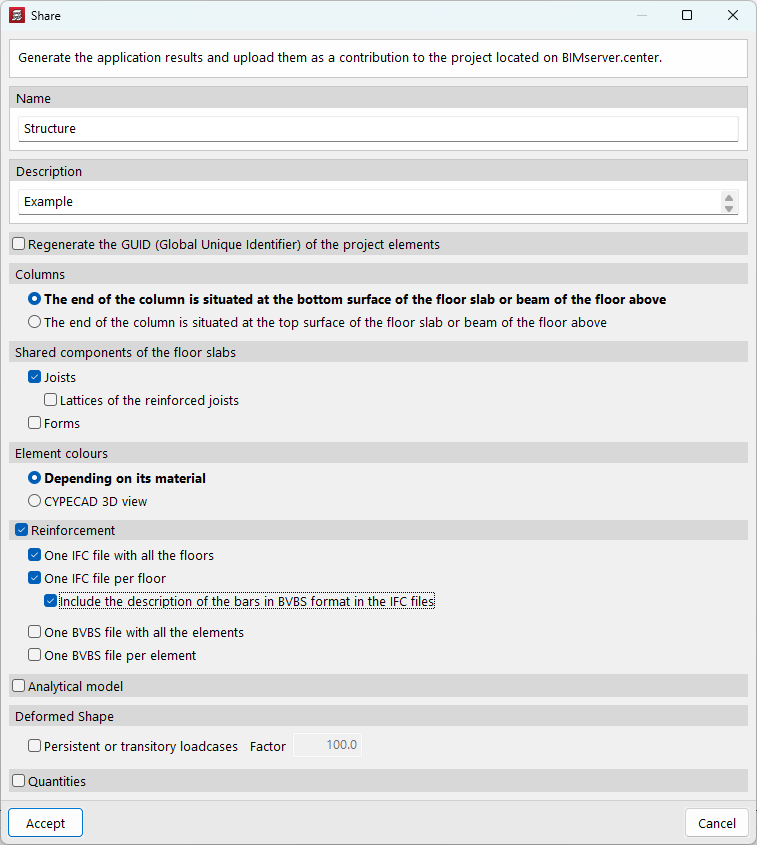Uncheck the Reinforcement section checkbox
The image size is (757, 845).
pyautogui.click(x=22, y=530)
